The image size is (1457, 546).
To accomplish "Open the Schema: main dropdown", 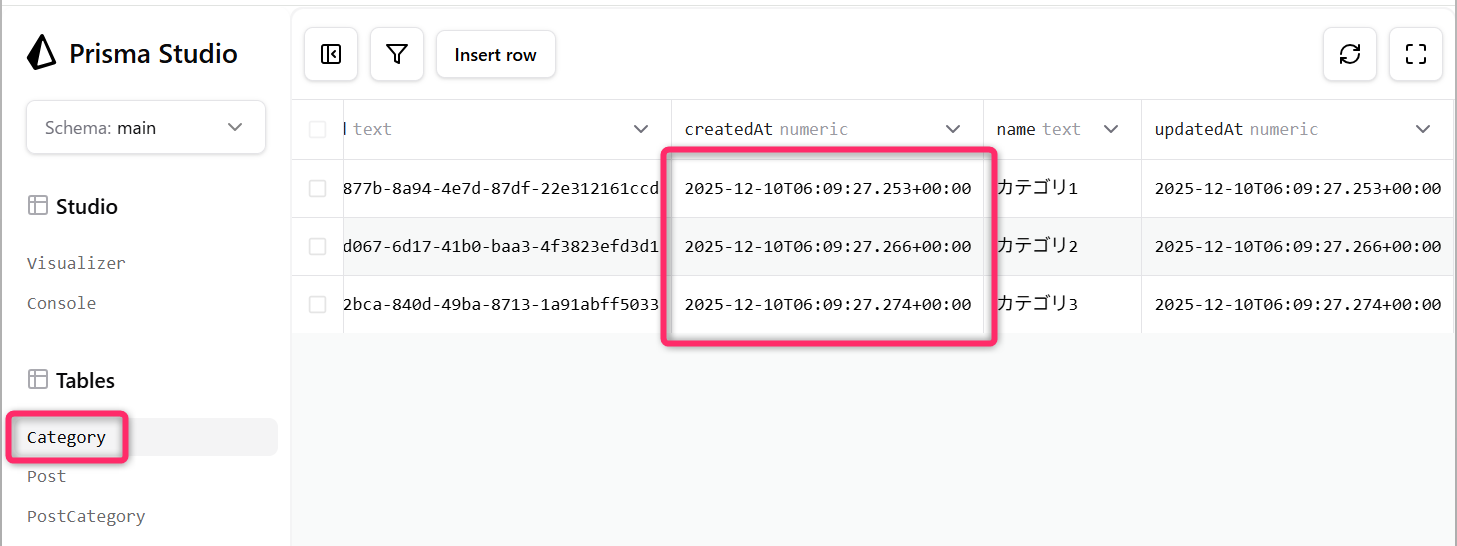I will pos(146,128).
